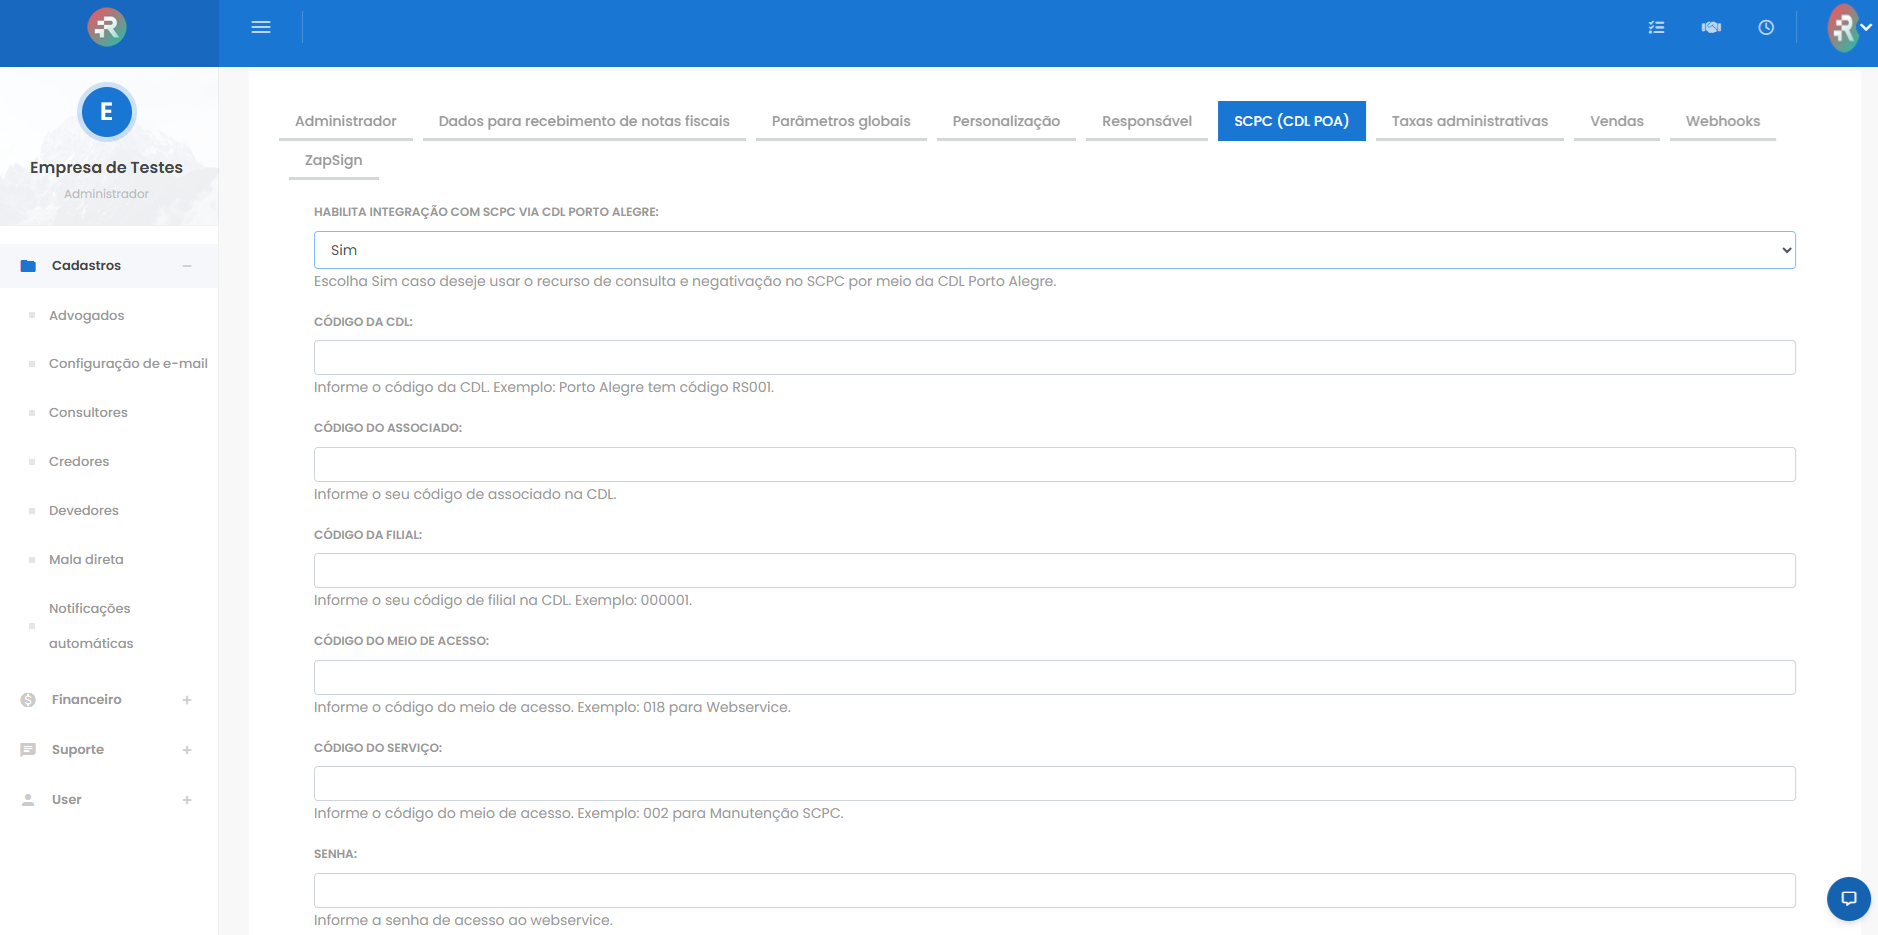Focus the Senha input field
Viewport: 1878px width, 935px height.
click(1054, 891)
